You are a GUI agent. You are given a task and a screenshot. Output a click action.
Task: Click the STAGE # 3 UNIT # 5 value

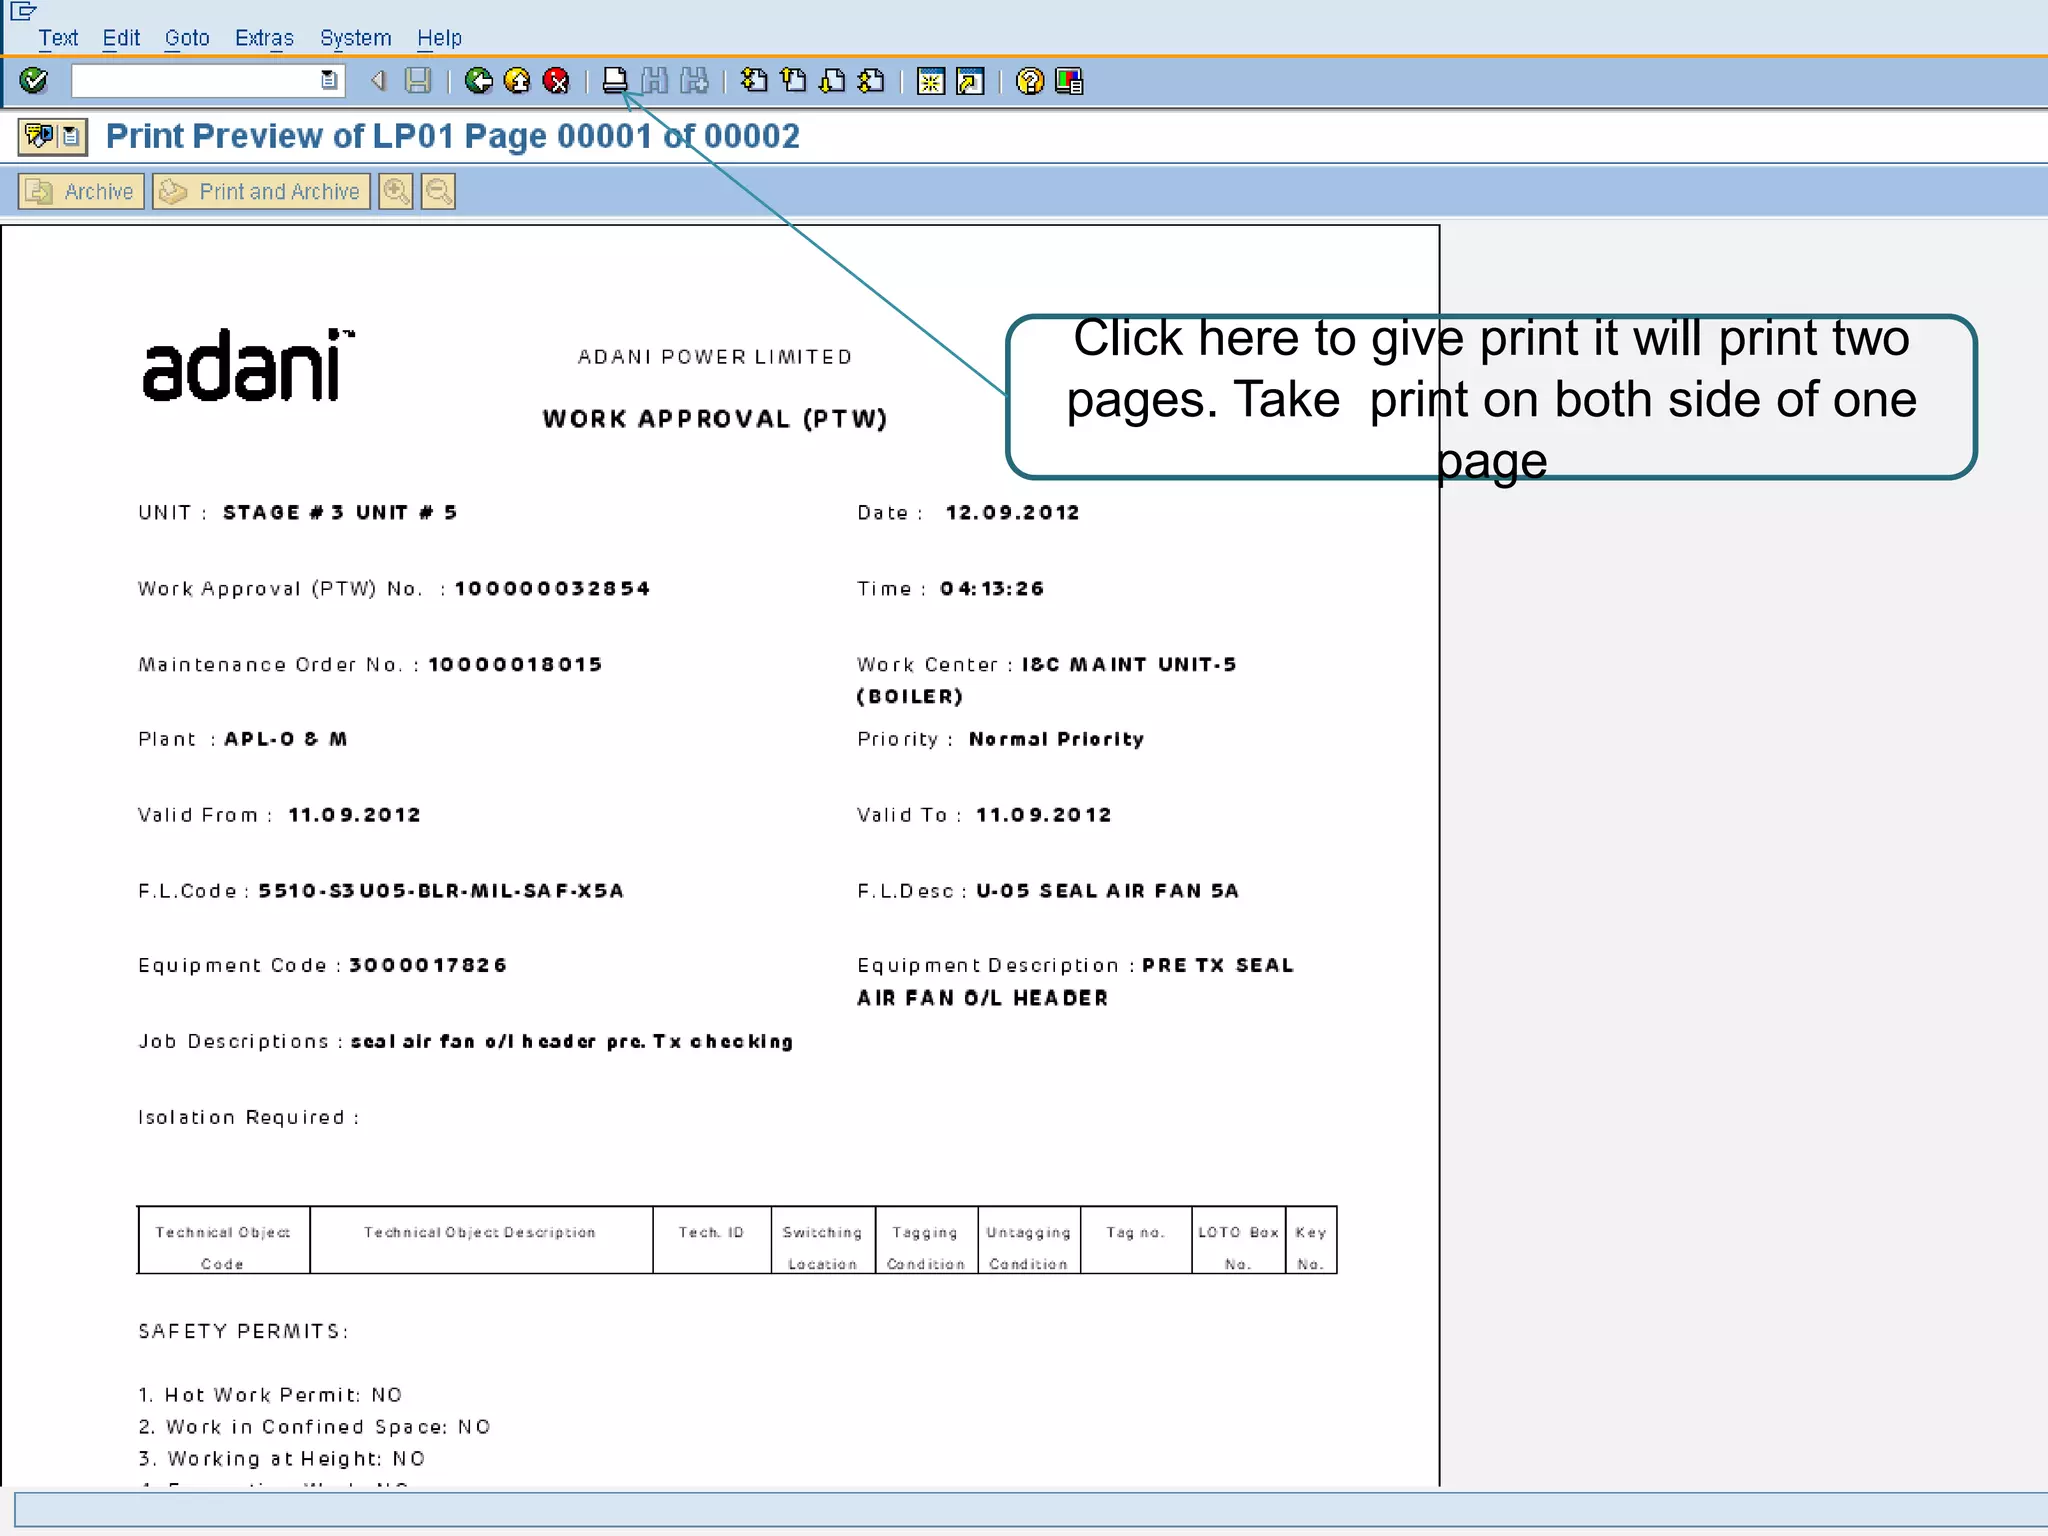coord(340,512)
